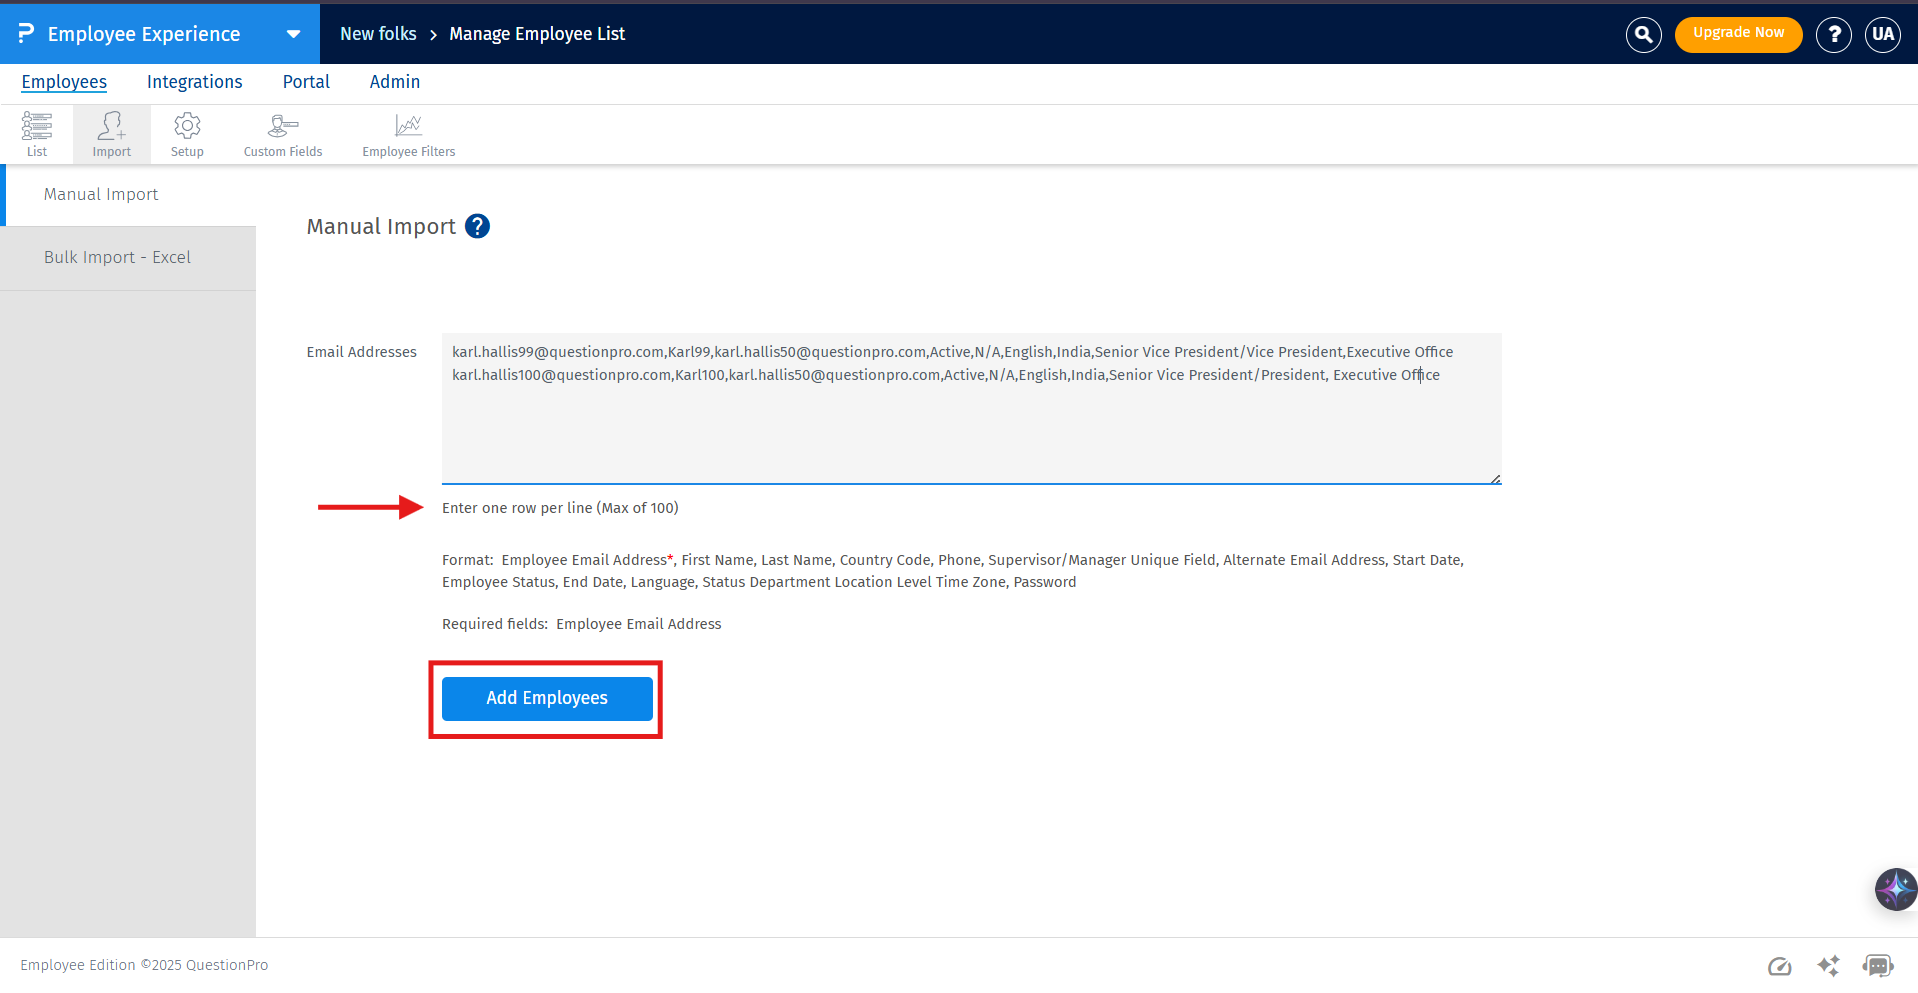Click the 'Email Addresses' field label

tap(362, 352)
